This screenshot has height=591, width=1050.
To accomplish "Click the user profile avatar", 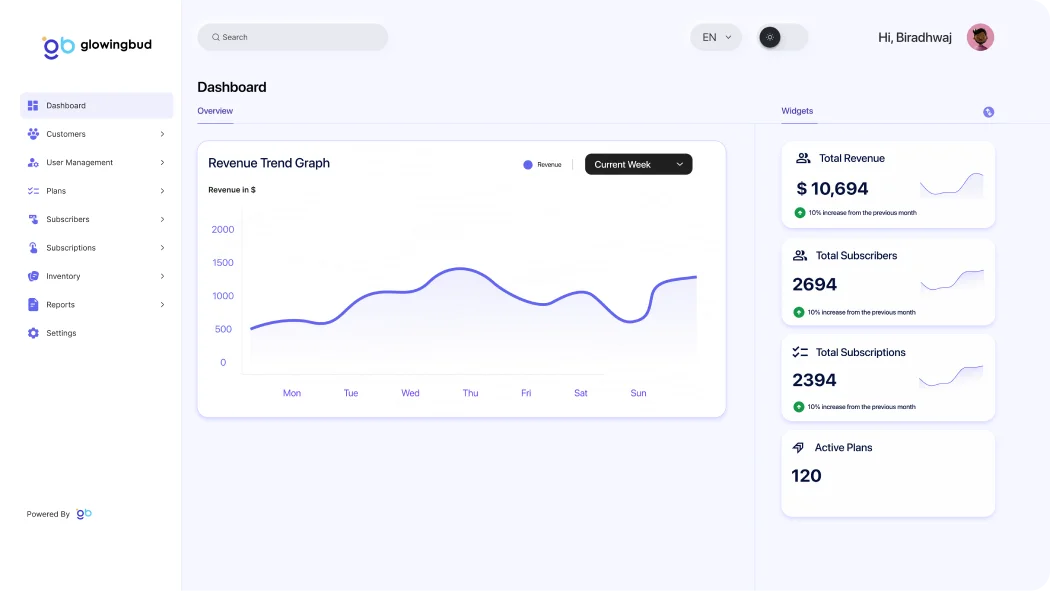I will tap(980, 37).
